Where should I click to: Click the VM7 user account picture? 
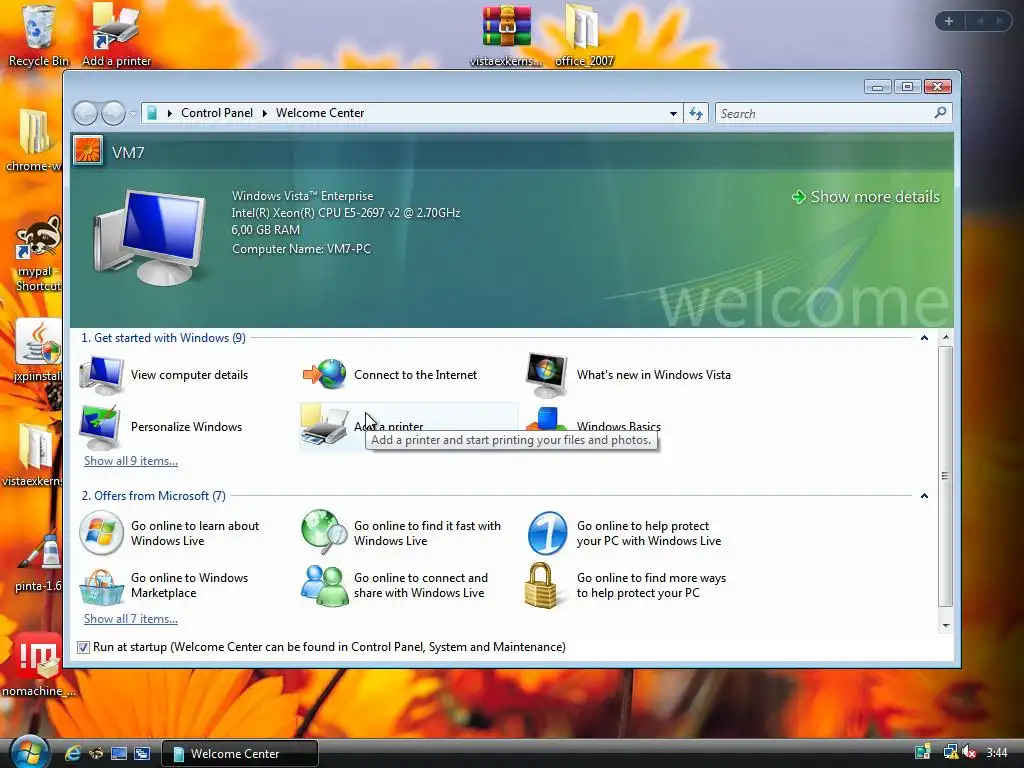pyautogui.click(x=88, y=151)
